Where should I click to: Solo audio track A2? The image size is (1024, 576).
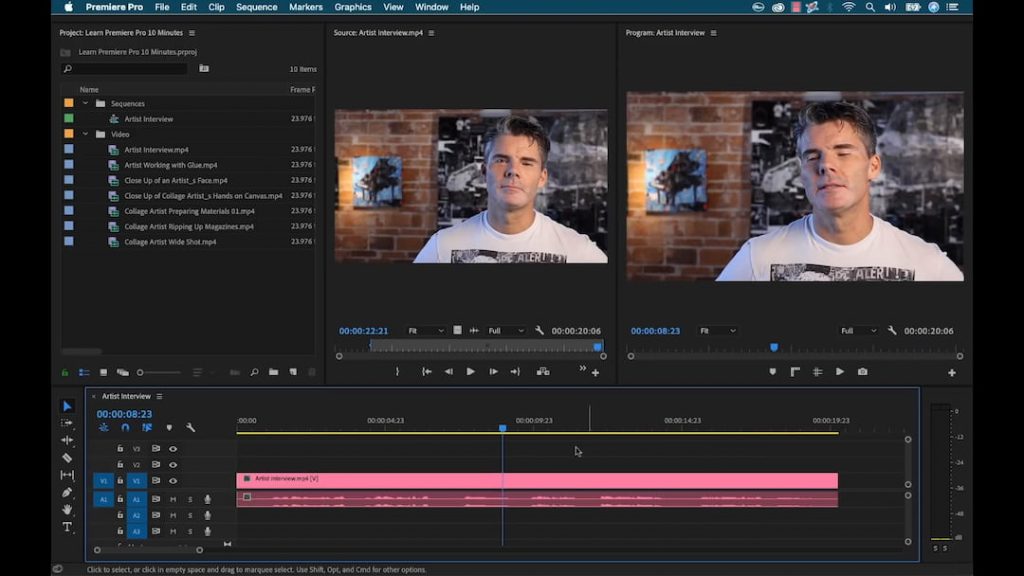[x=189, y=515]
